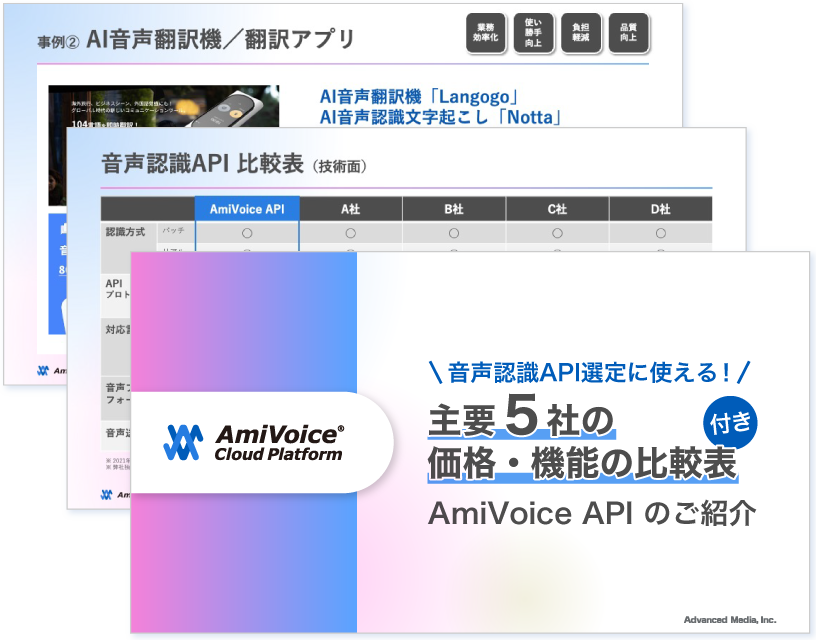This screenshot has width=816, height=640.
Task: Select the C社 column header
Action: click(557, 209)
